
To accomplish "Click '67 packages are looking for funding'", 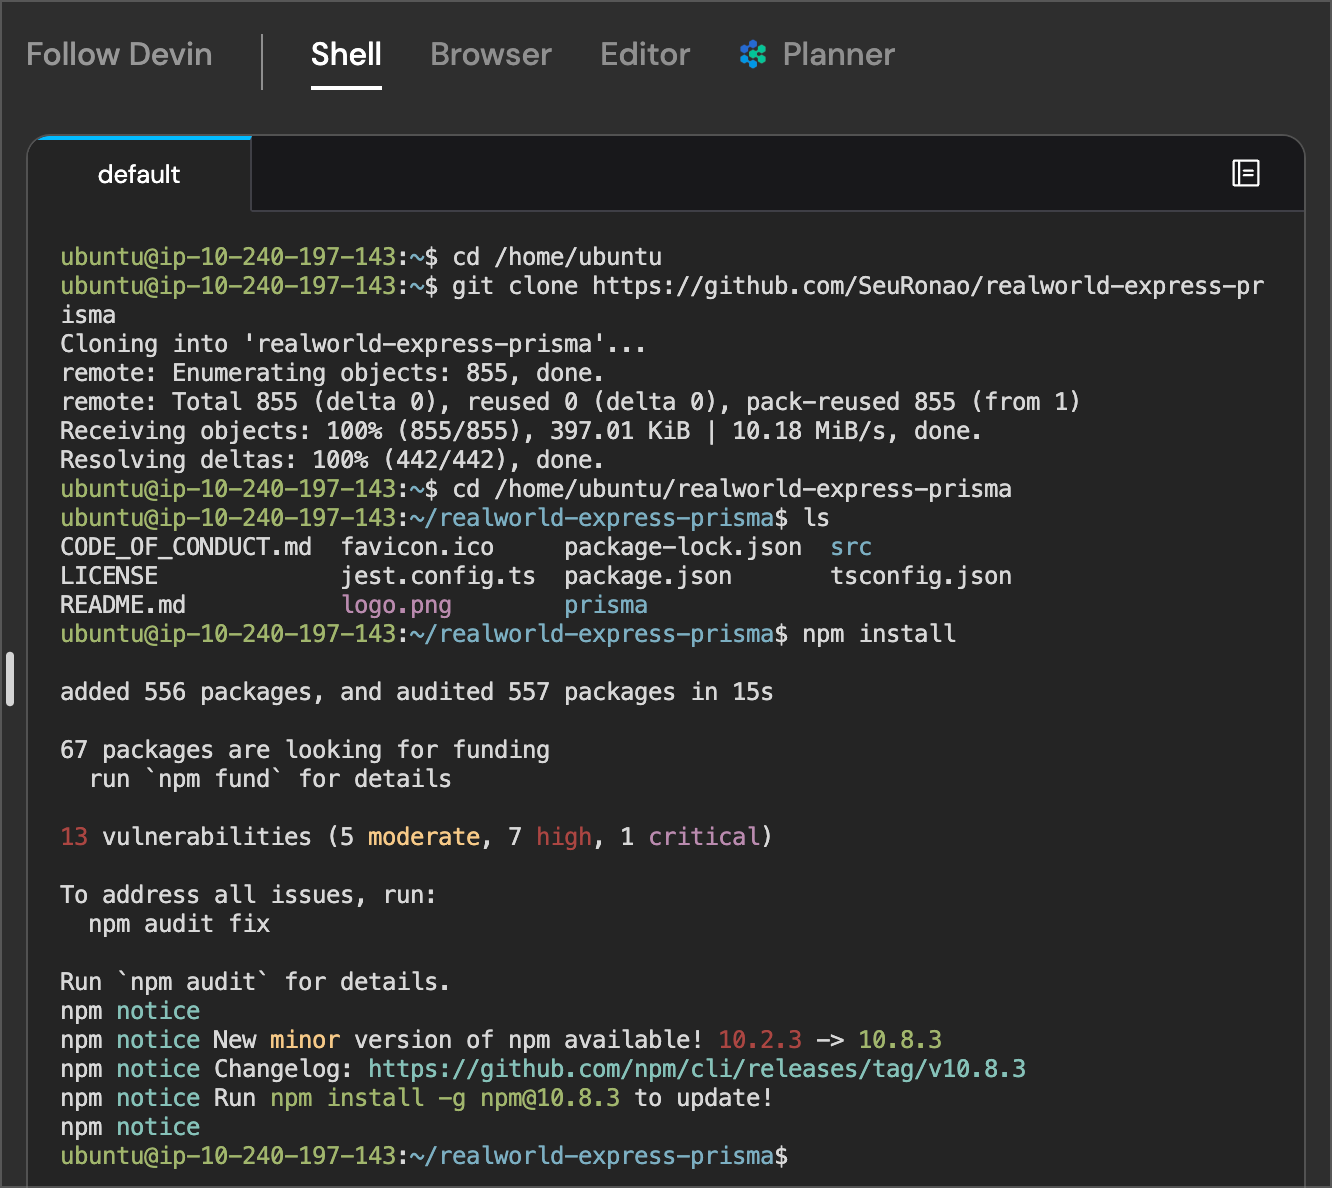I will pos(305,750).
